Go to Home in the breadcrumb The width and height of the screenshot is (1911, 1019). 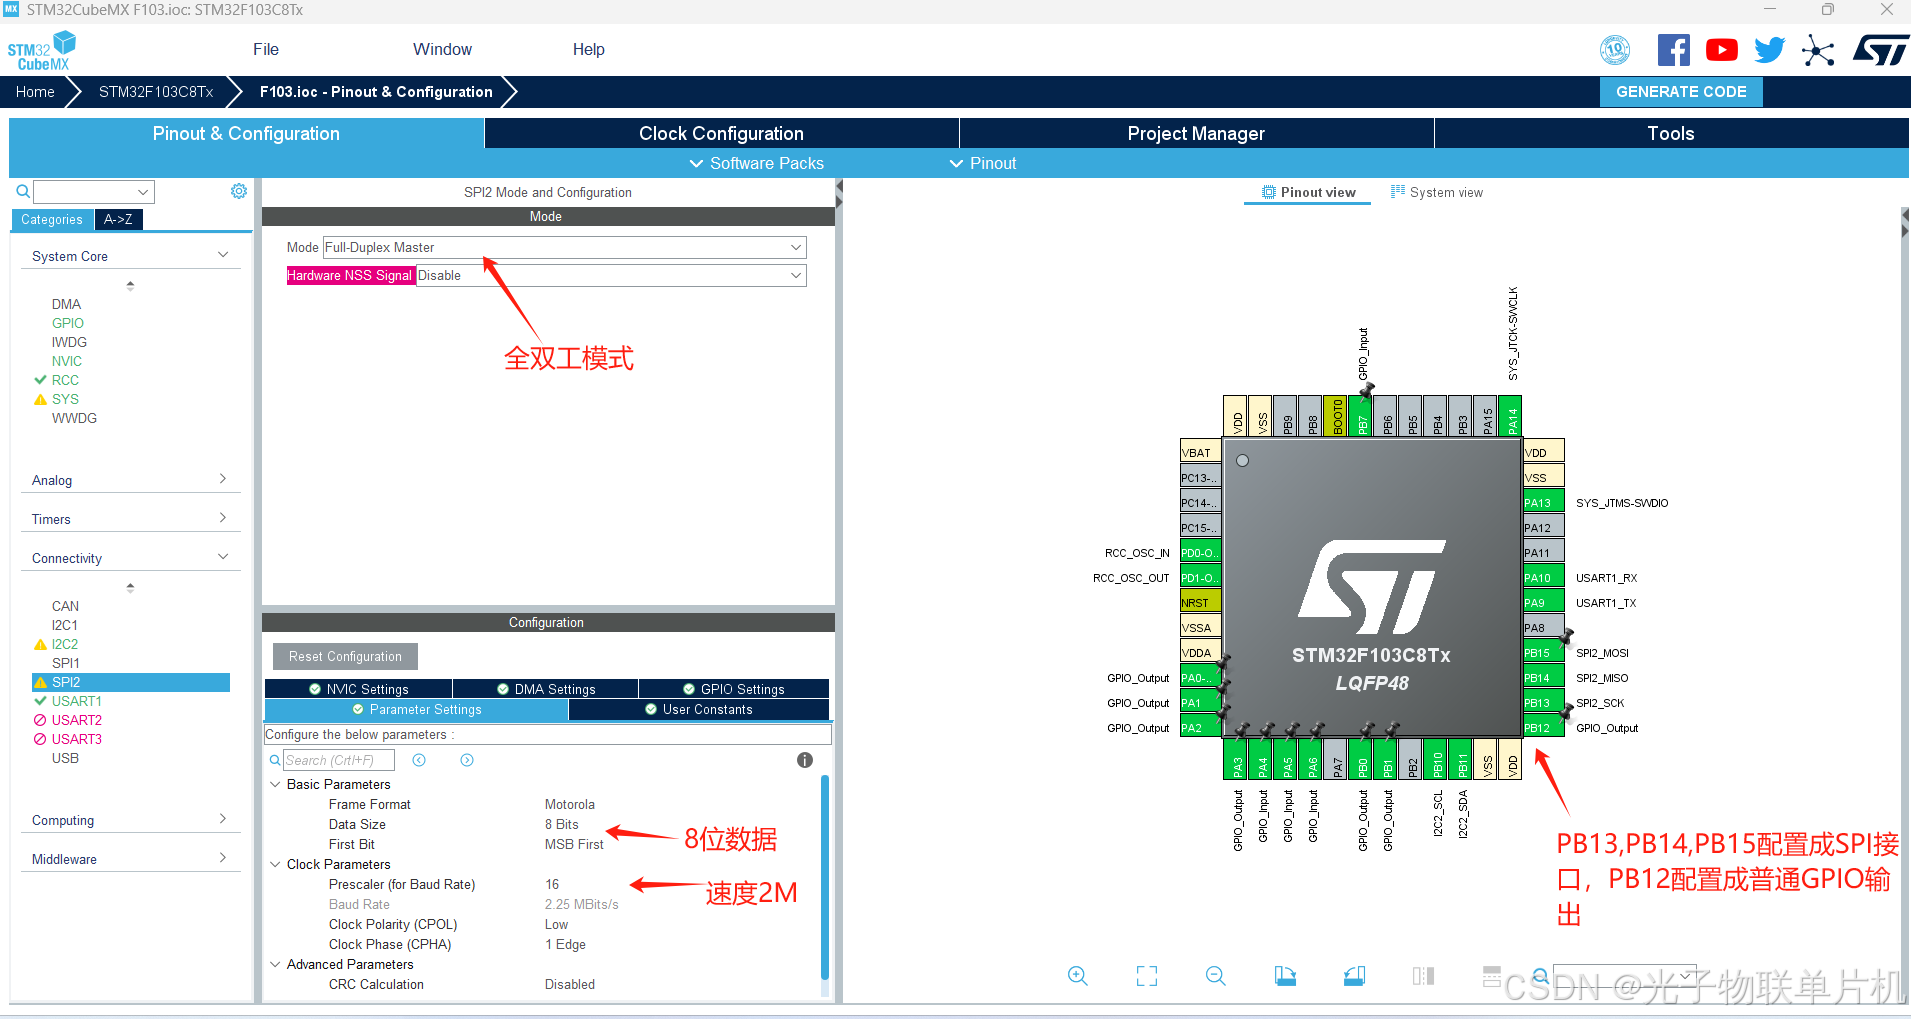pos(35,91)
